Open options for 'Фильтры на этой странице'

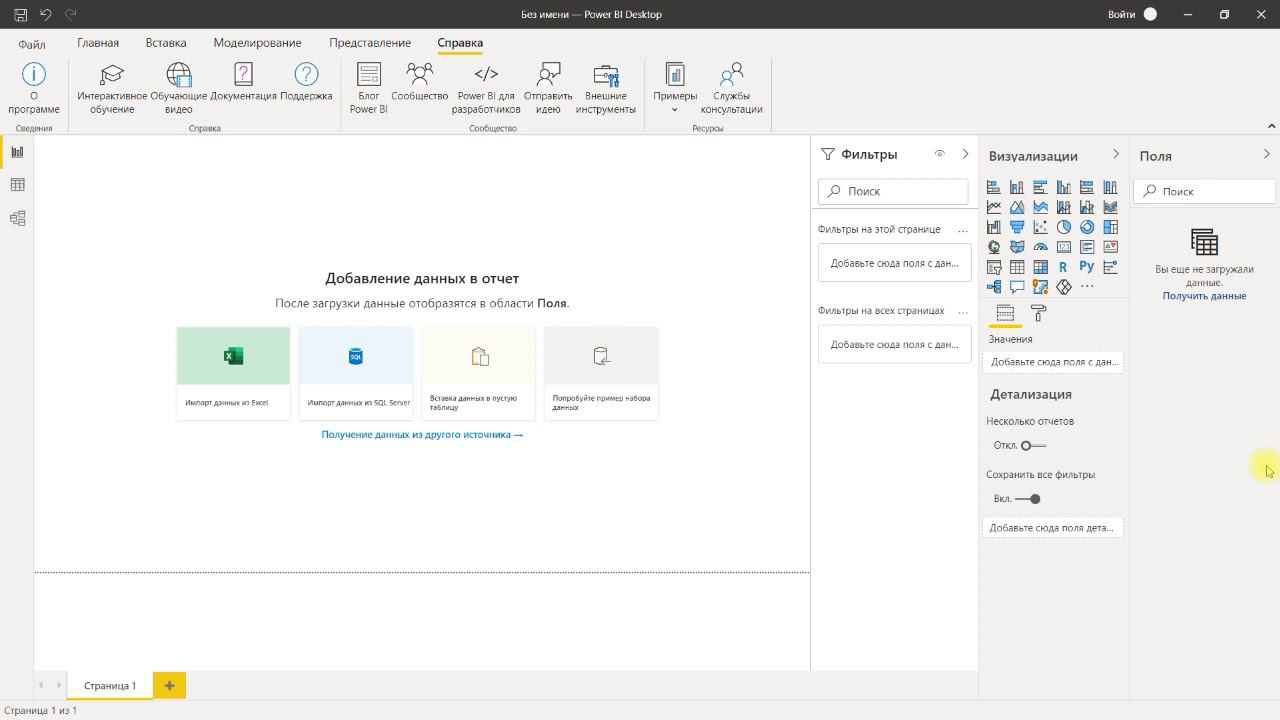point(963,230)
